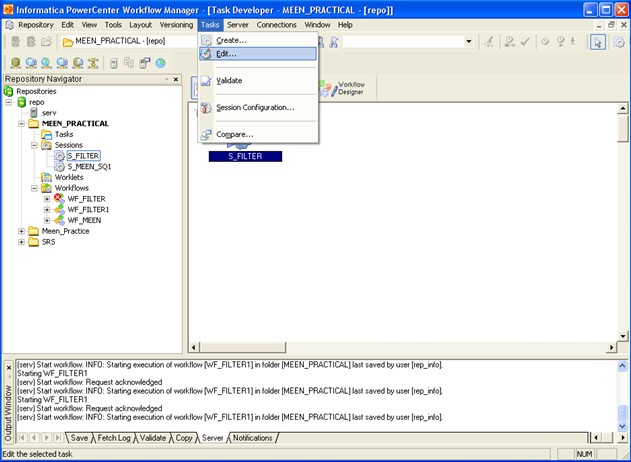Select the Tasks folder in tree
Screen dimensions: 631x462
point(64,134)
